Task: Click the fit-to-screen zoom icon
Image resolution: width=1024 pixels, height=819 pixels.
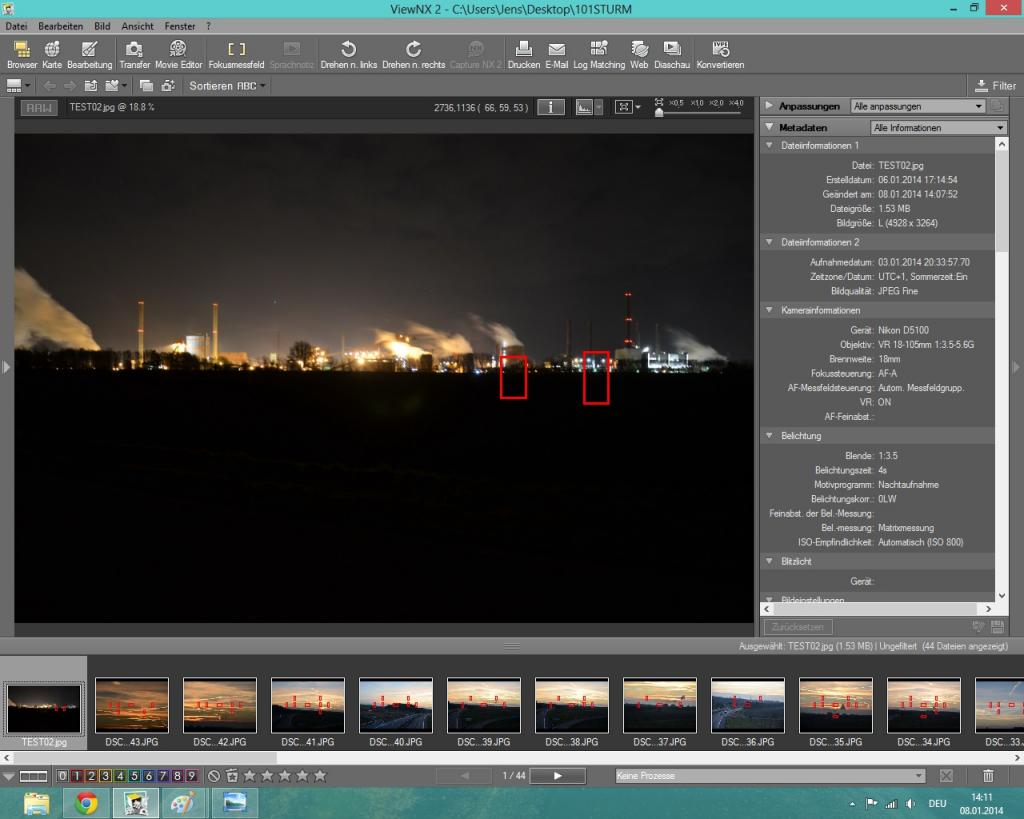Action: tap(624, 107)
